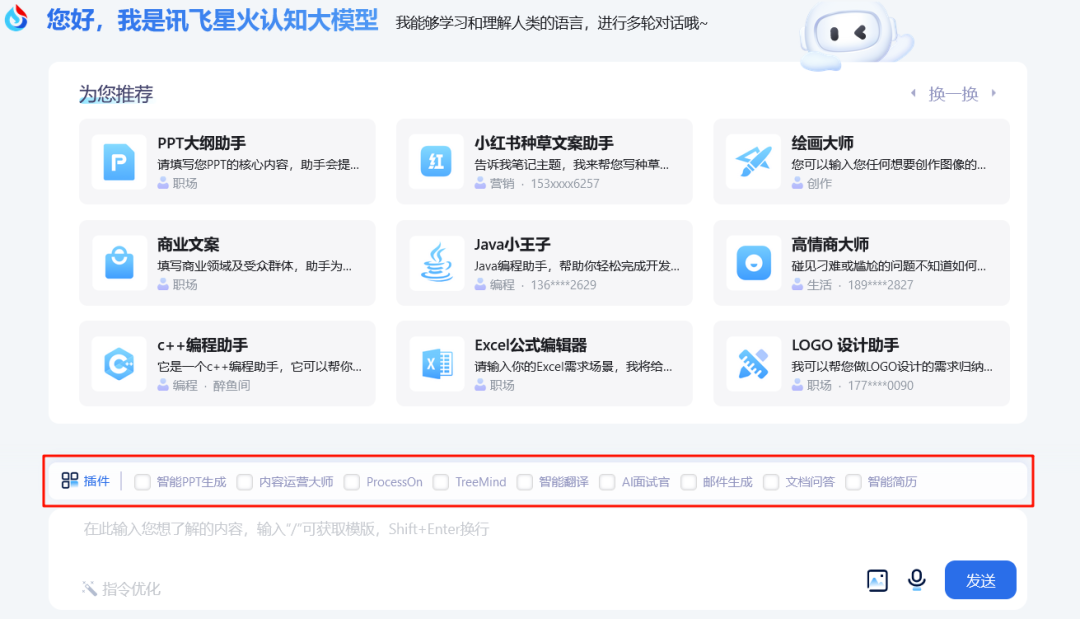Viewport: 1080px width, 619px height.
Task: Click the 高情商大师 smiley icon
Action: coord(754,262)
